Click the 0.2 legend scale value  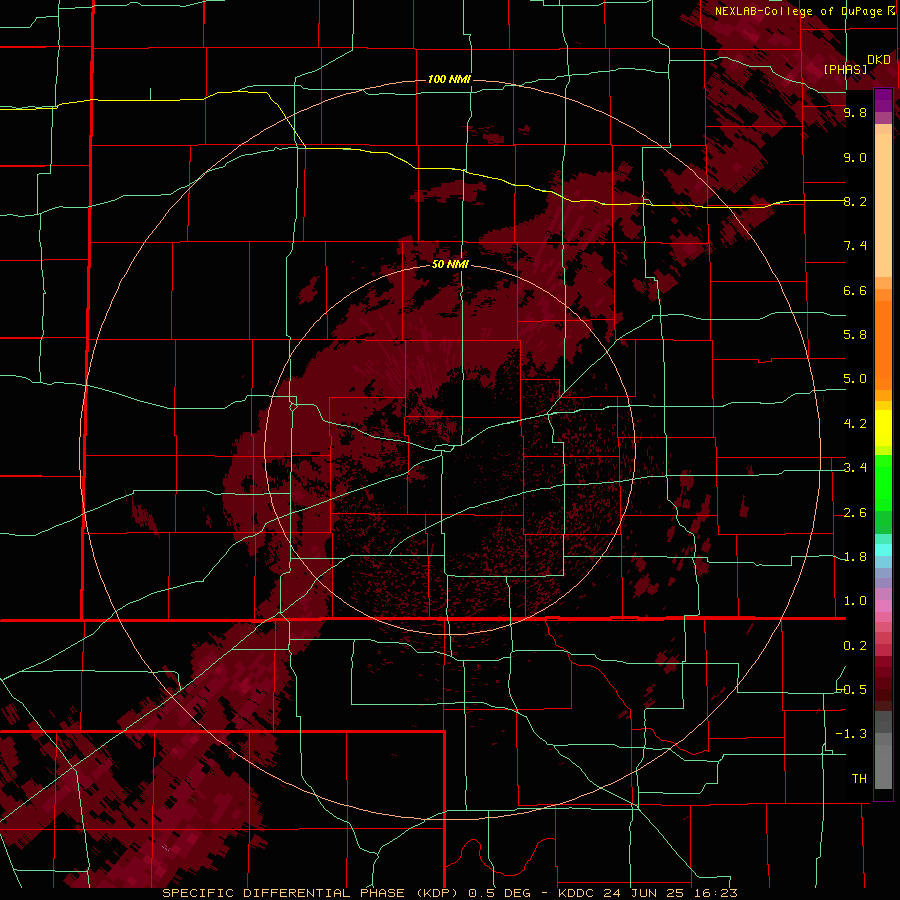(855, 646)
